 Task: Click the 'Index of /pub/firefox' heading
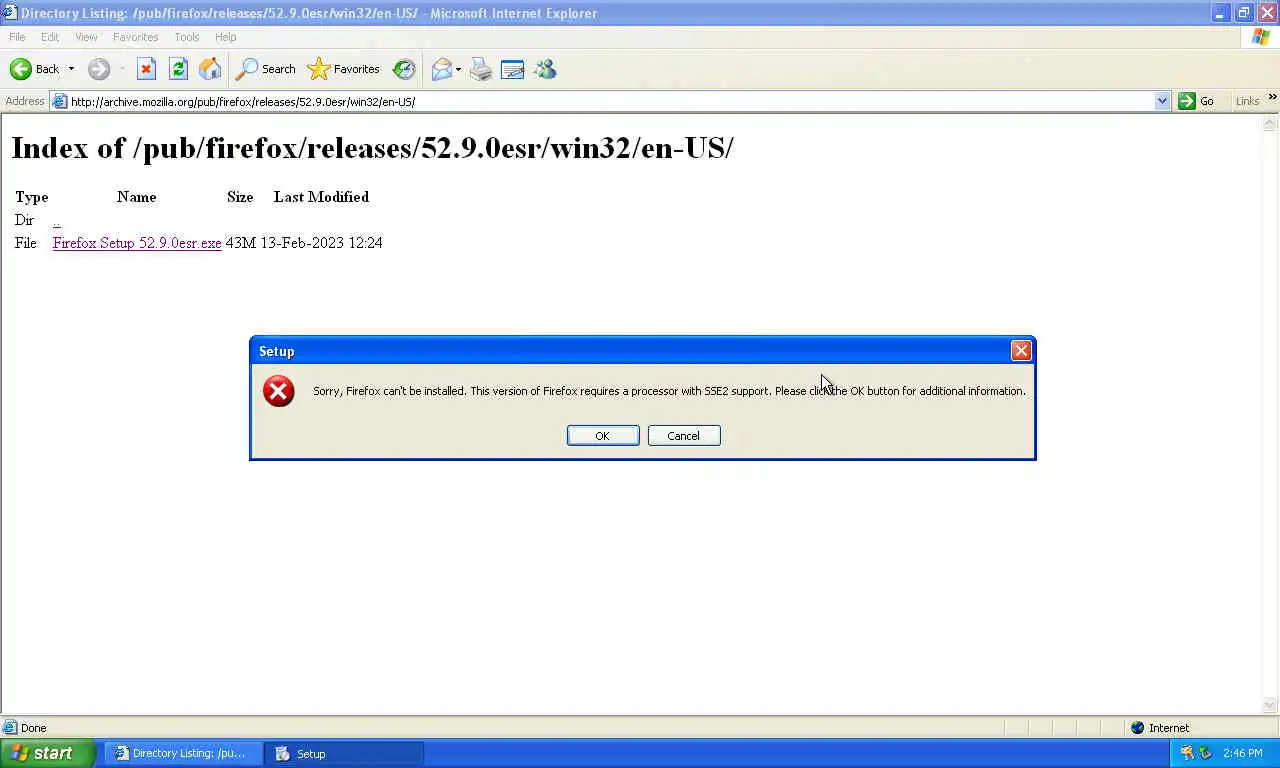coord(372,148)
